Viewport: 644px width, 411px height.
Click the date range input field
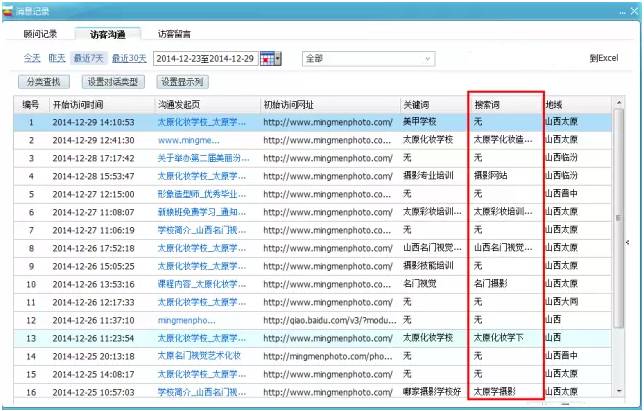pyautogui.click(x=205, y=59)
